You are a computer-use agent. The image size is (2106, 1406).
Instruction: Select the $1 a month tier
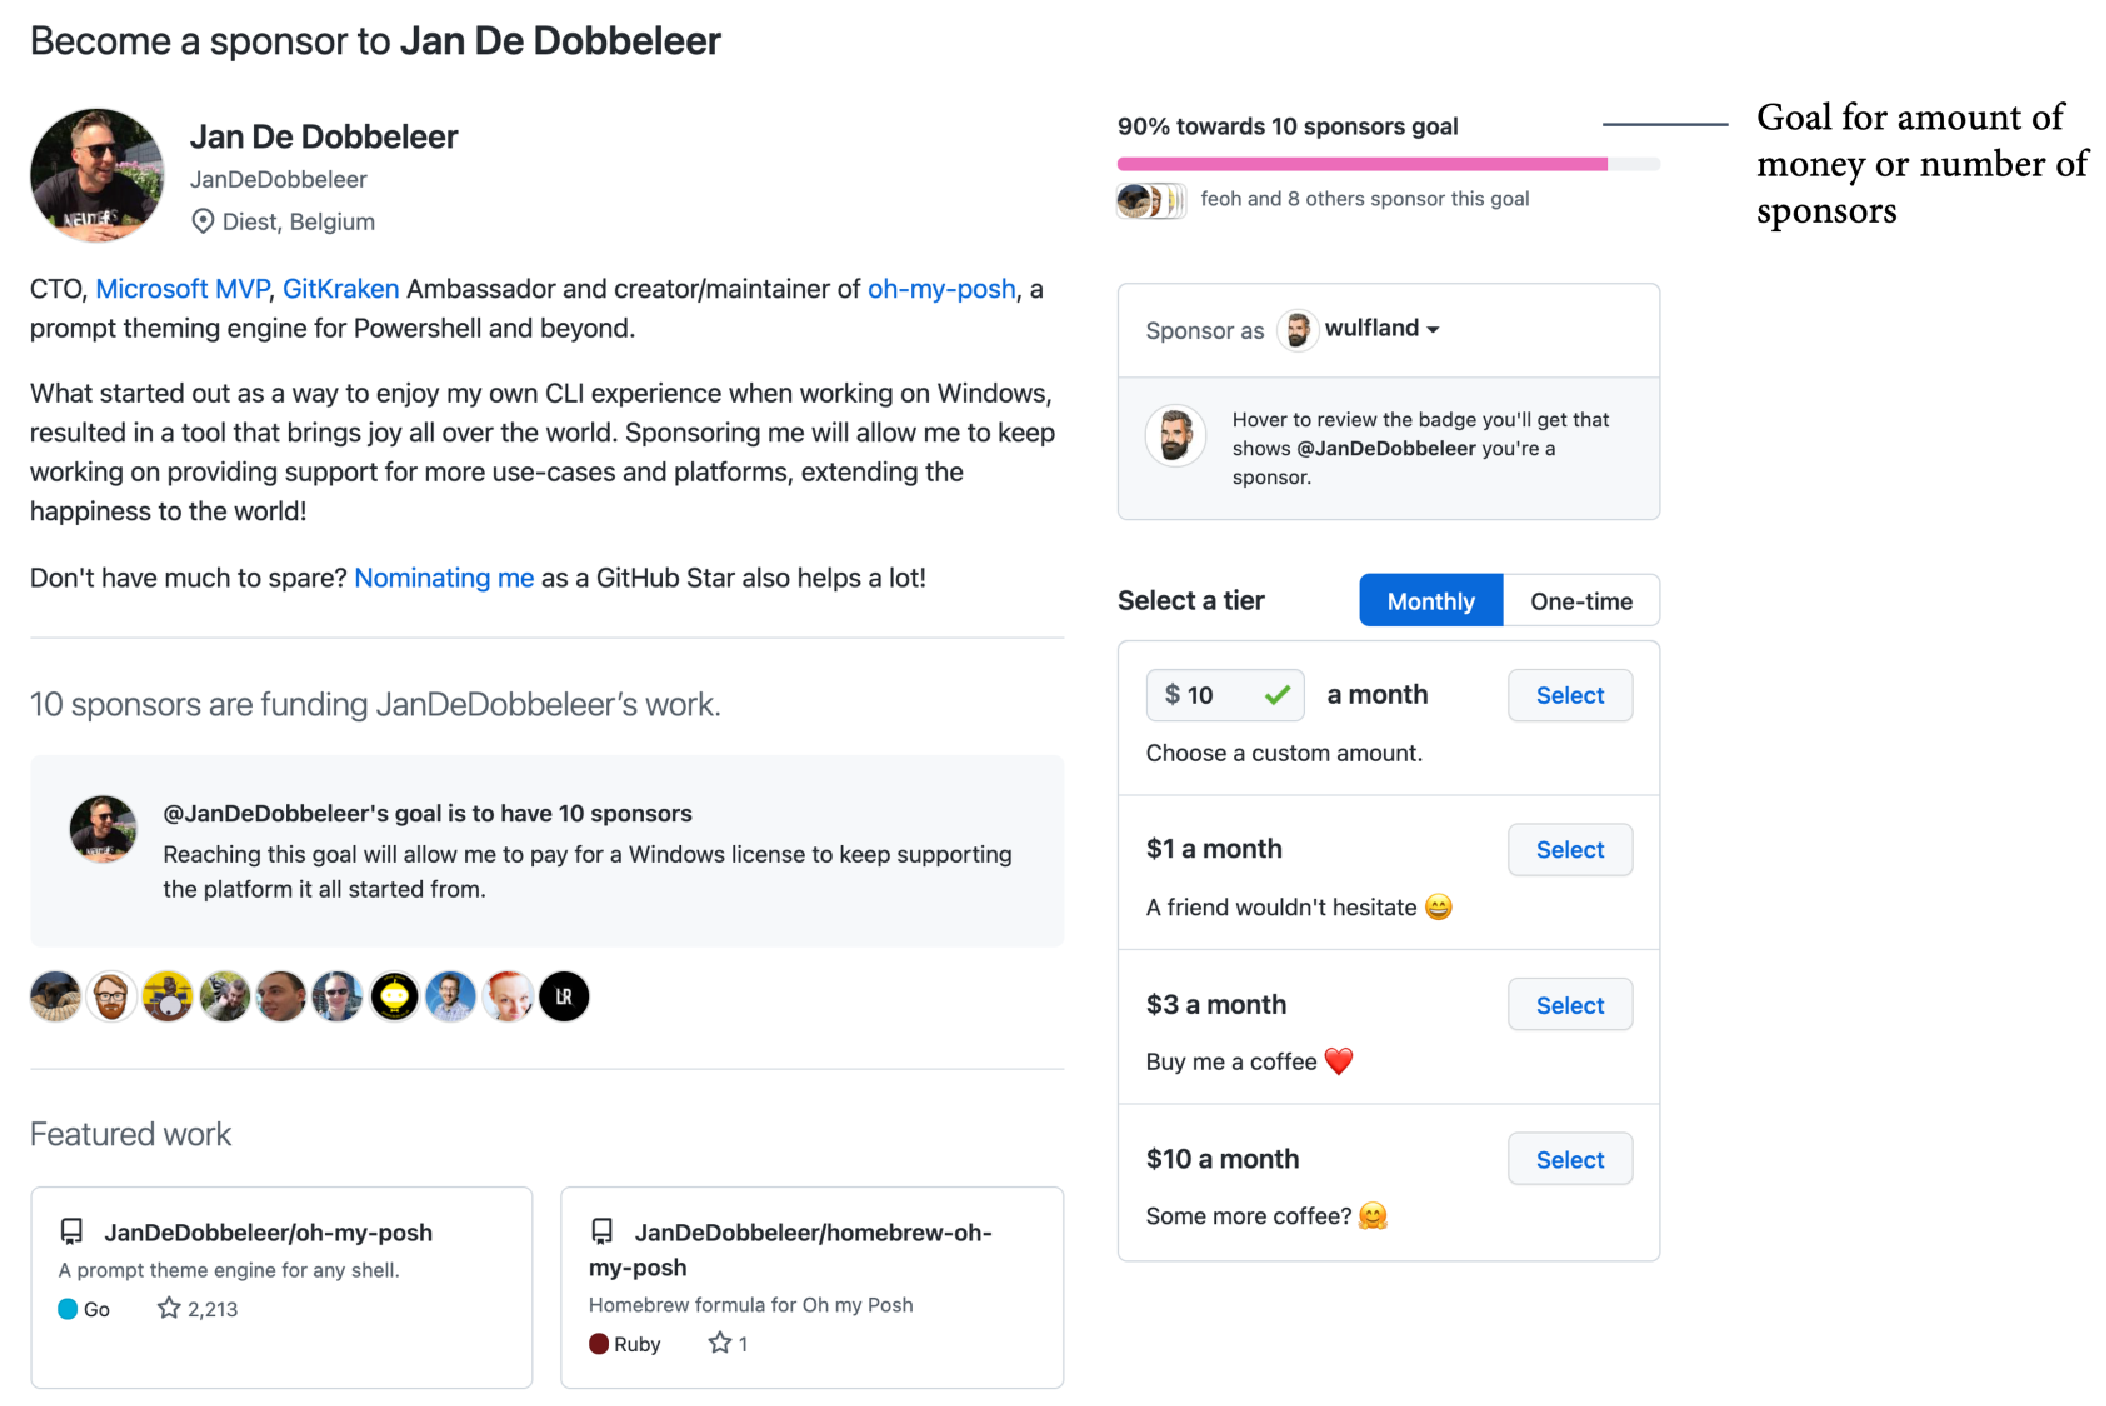[x=1570, y=849]
